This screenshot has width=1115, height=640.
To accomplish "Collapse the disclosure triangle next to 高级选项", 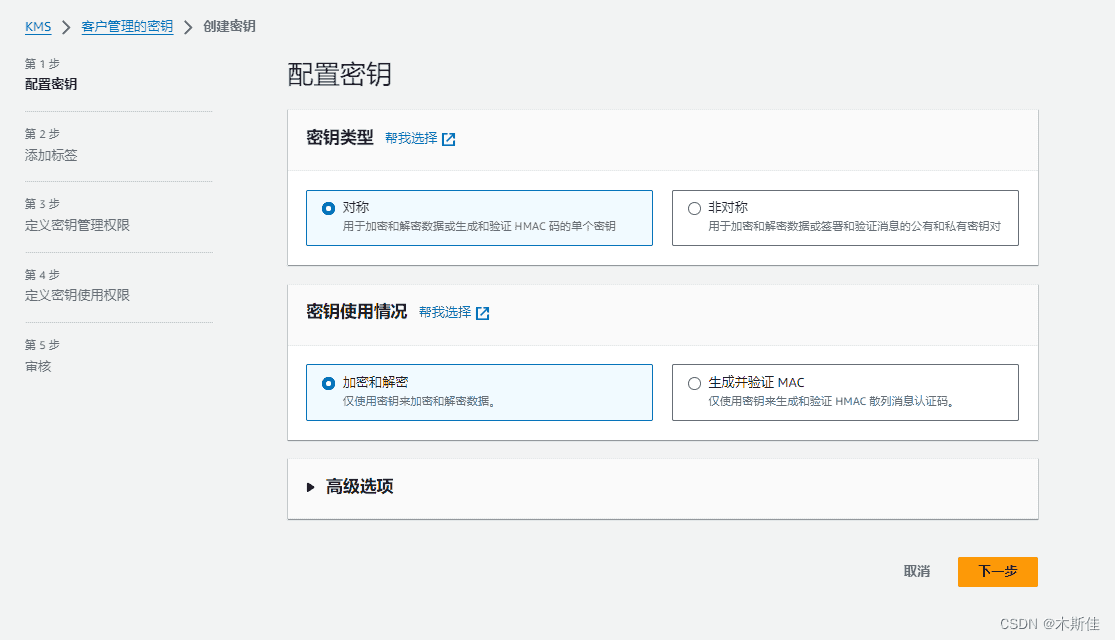I will 310,488.
